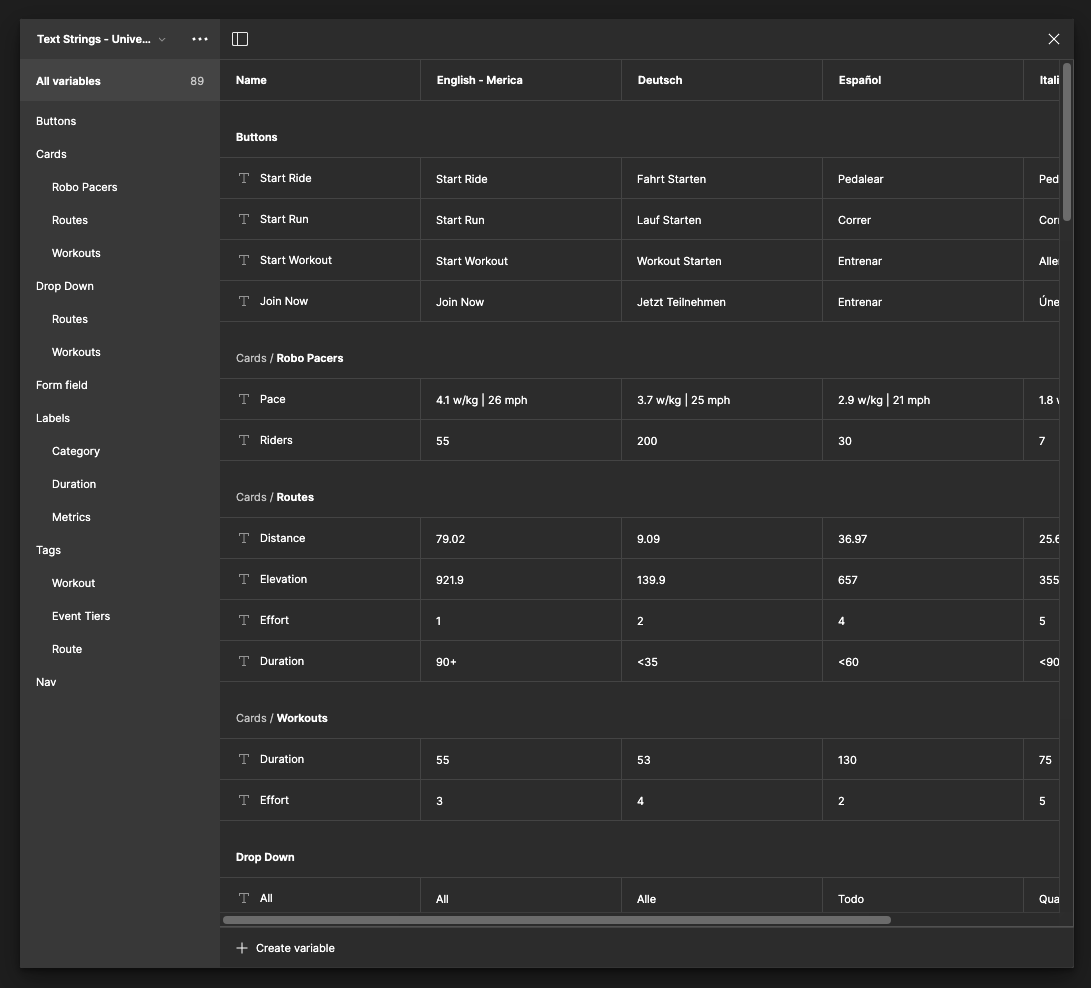This screenshot has width=1091, height=988.
Task: Click the Deutsch column header
Action: pos(660,80)
